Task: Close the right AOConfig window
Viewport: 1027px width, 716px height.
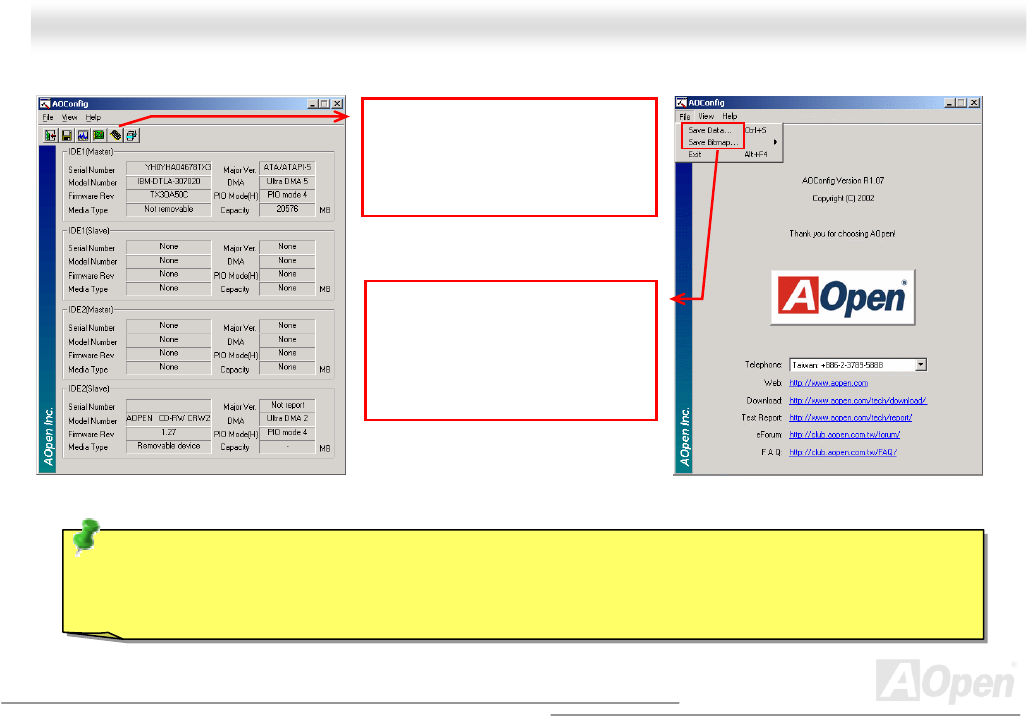Action: coord(974,102)
